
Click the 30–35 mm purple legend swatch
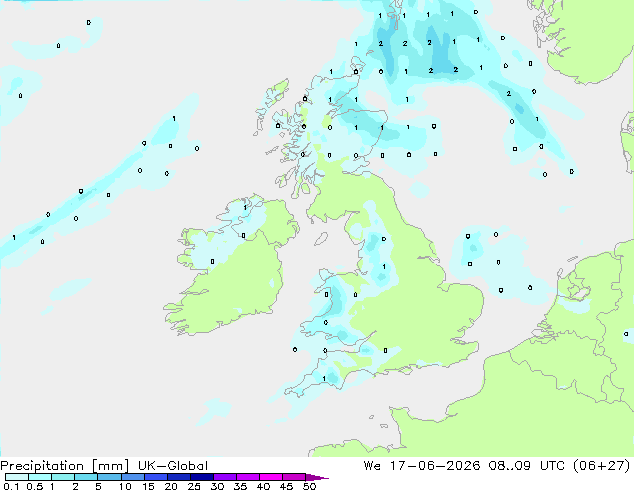[224, 477]
